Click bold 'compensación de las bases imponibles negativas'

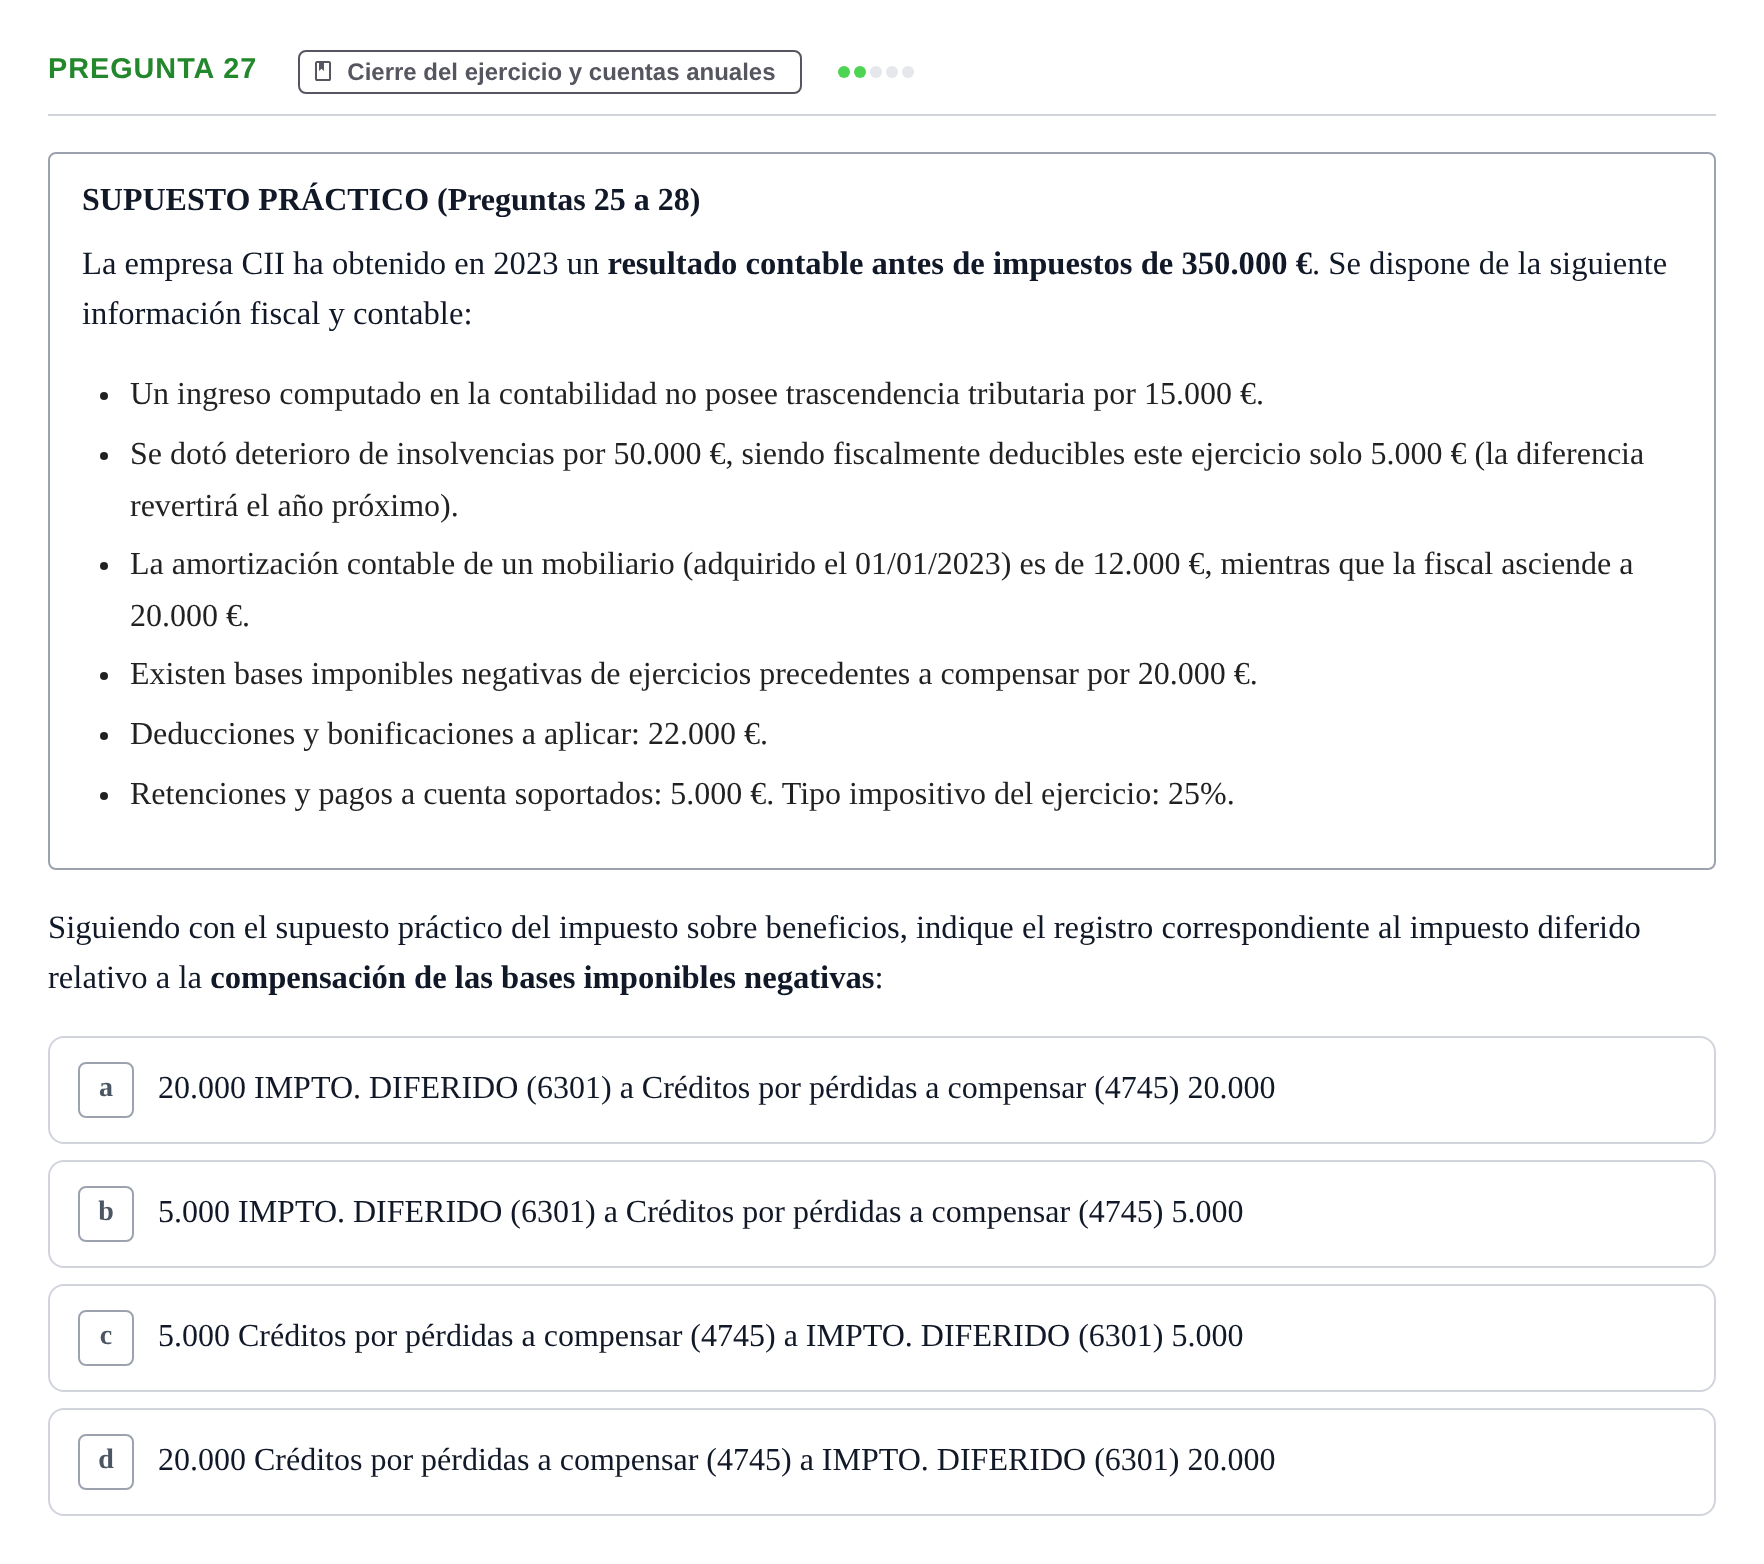[x=542, y=978]
